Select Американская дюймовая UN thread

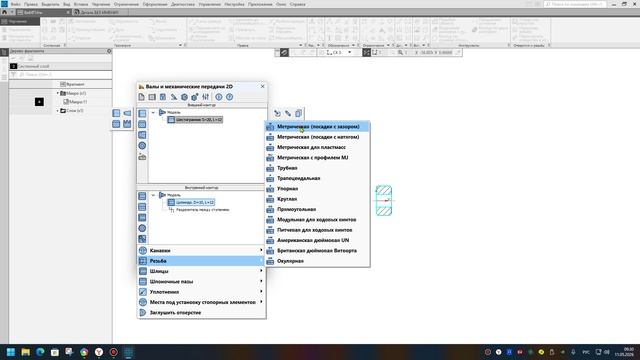click(x=318, y=240)
